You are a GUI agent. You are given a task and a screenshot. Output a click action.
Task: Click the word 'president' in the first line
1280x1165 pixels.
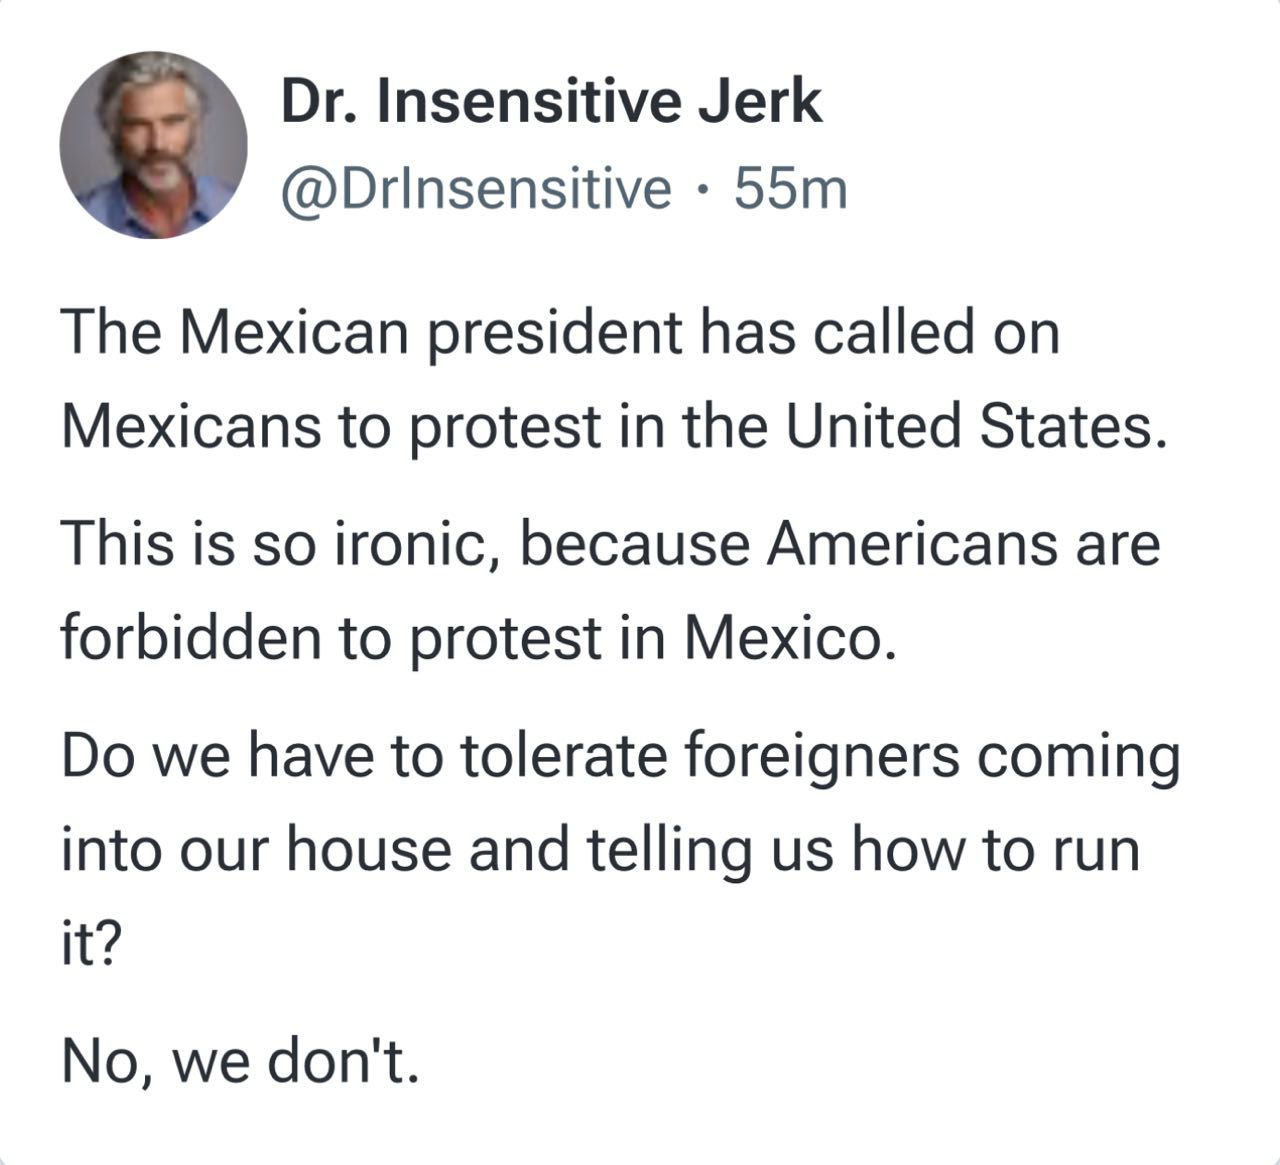point(549,332)
